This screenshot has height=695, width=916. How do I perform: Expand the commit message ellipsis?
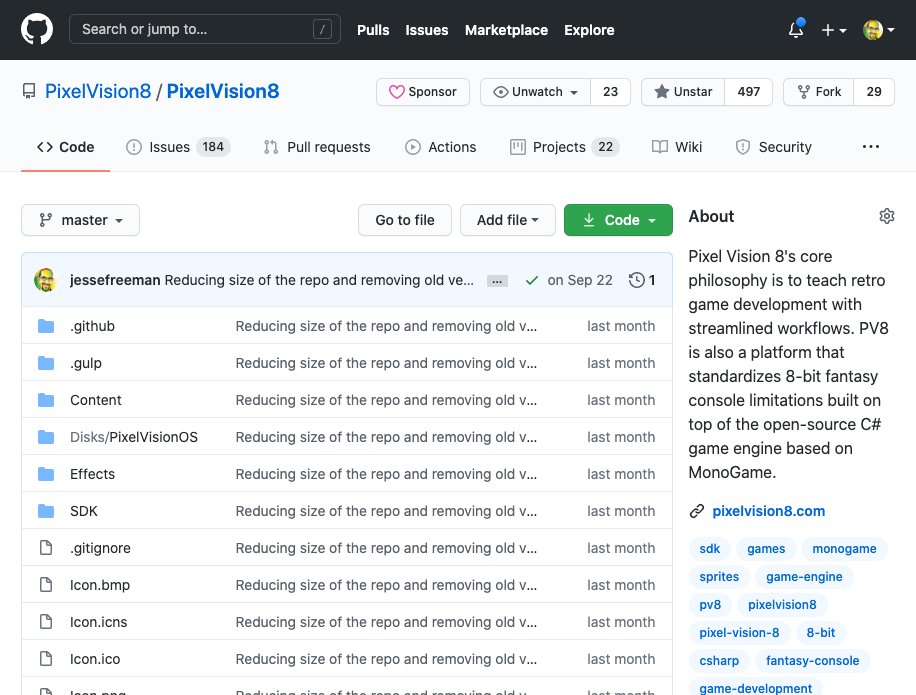click(x=497, y=282)
